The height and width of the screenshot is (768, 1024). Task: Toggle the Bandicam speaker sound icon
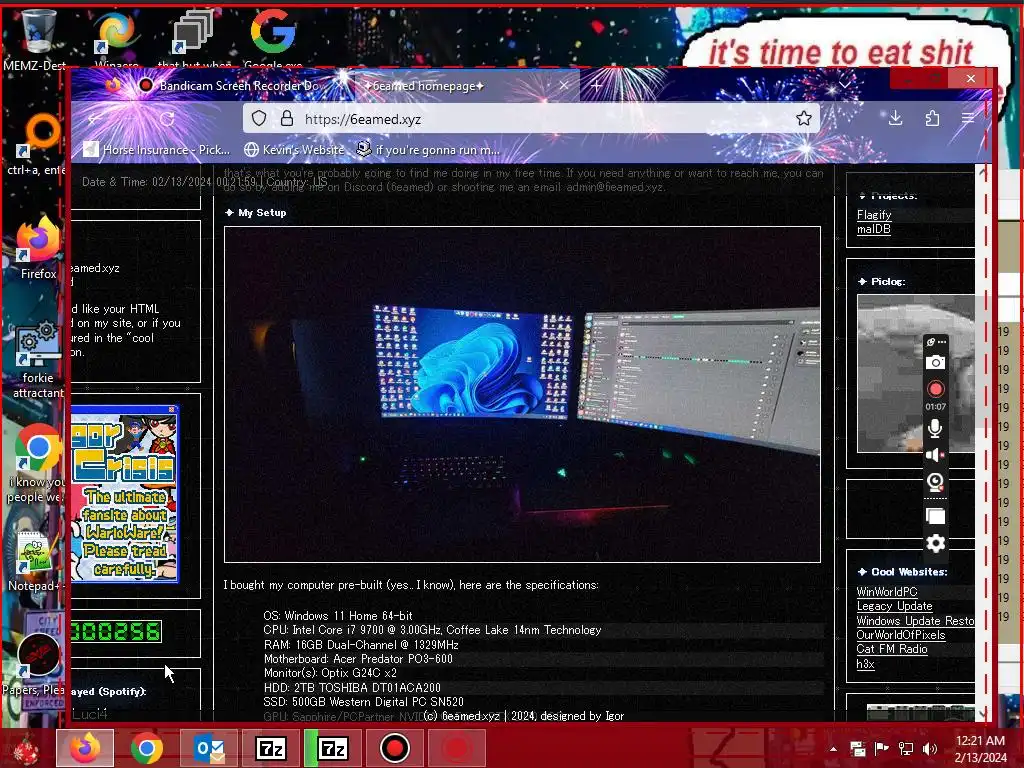[x=935, y=455]
